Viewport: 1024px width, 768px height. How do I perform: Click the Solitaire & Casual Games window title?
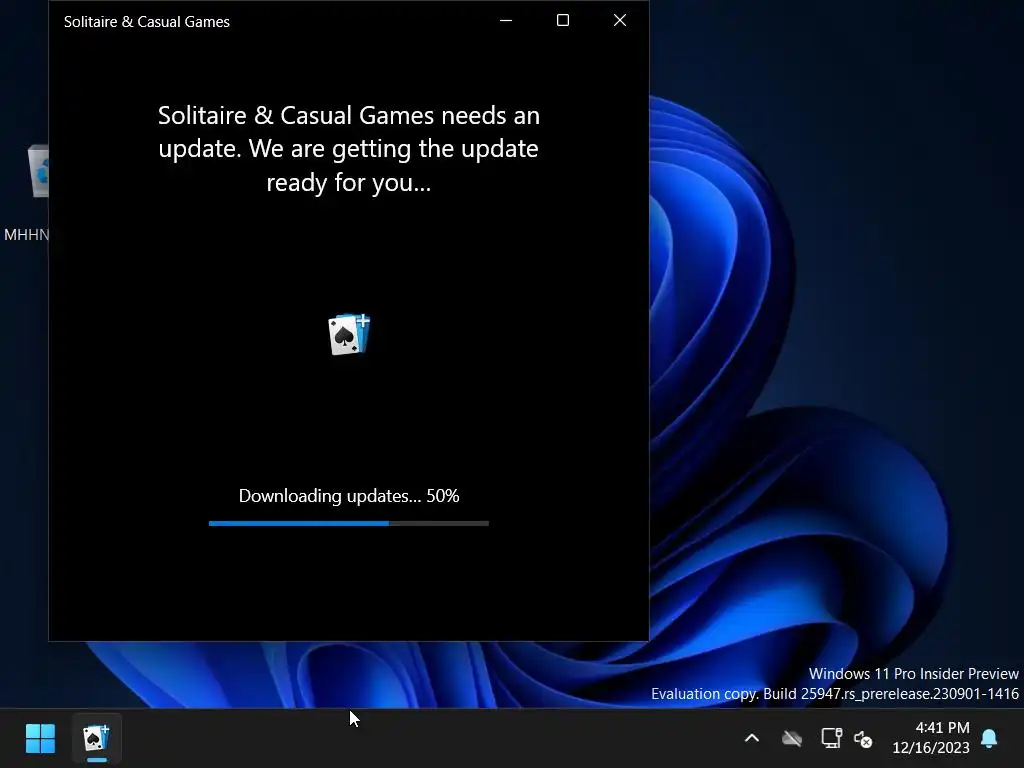147,22
